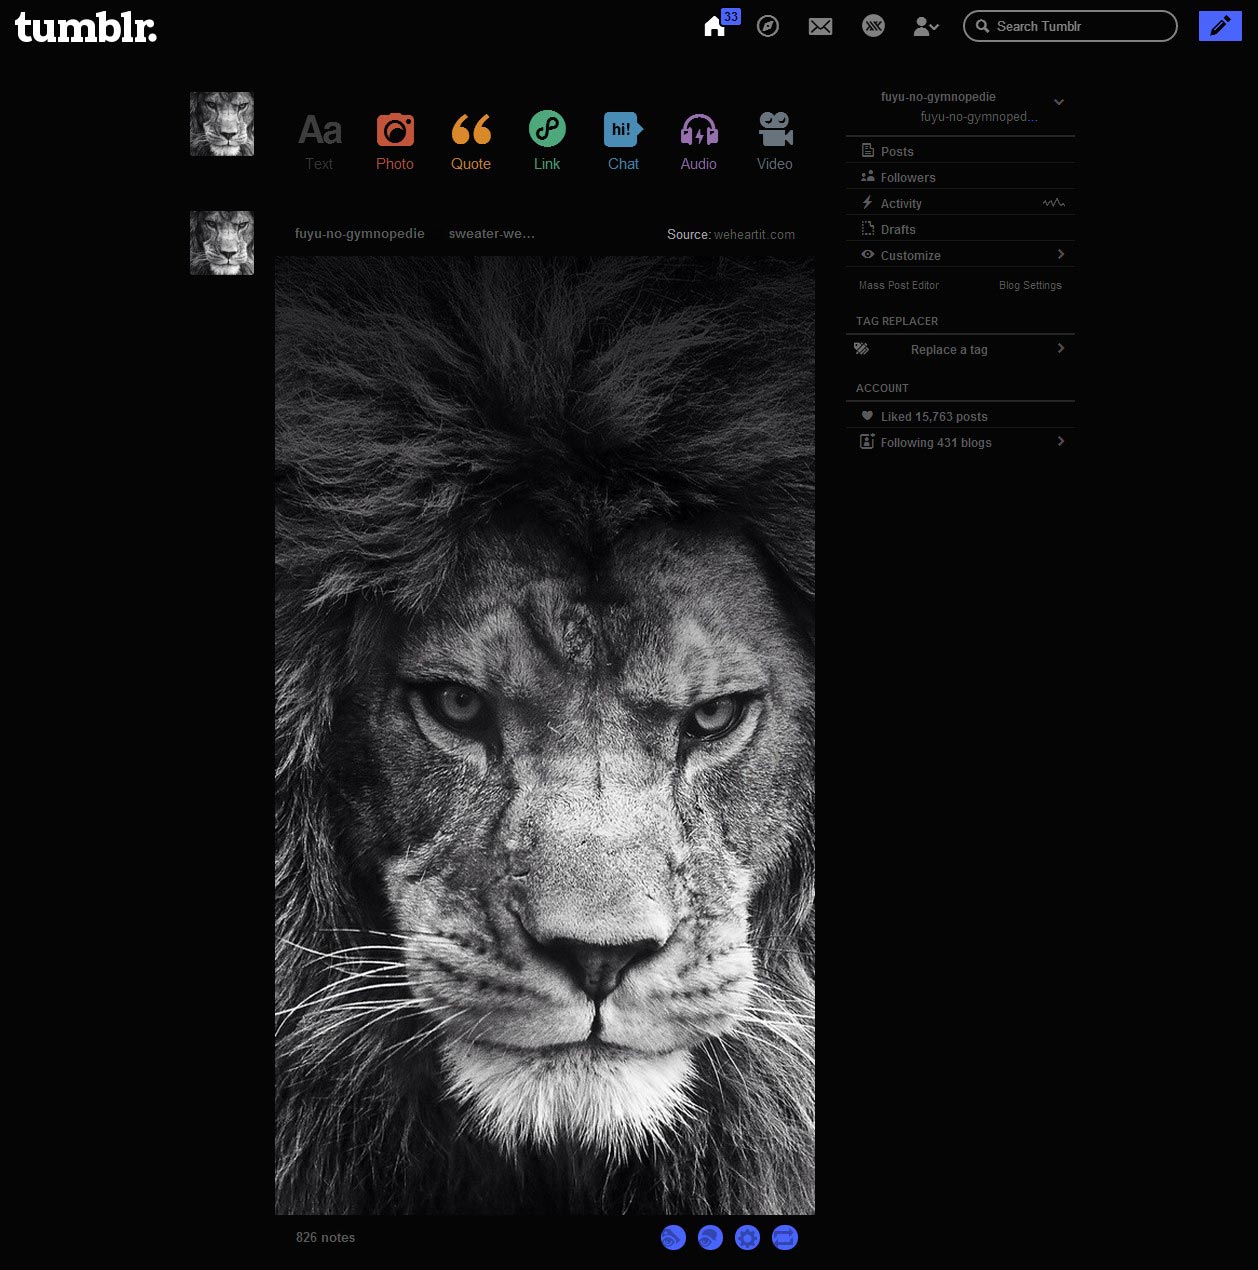Open Blog Settings
The width and height of the screenshot is (1258, 1270).
tap(1030, 285)
